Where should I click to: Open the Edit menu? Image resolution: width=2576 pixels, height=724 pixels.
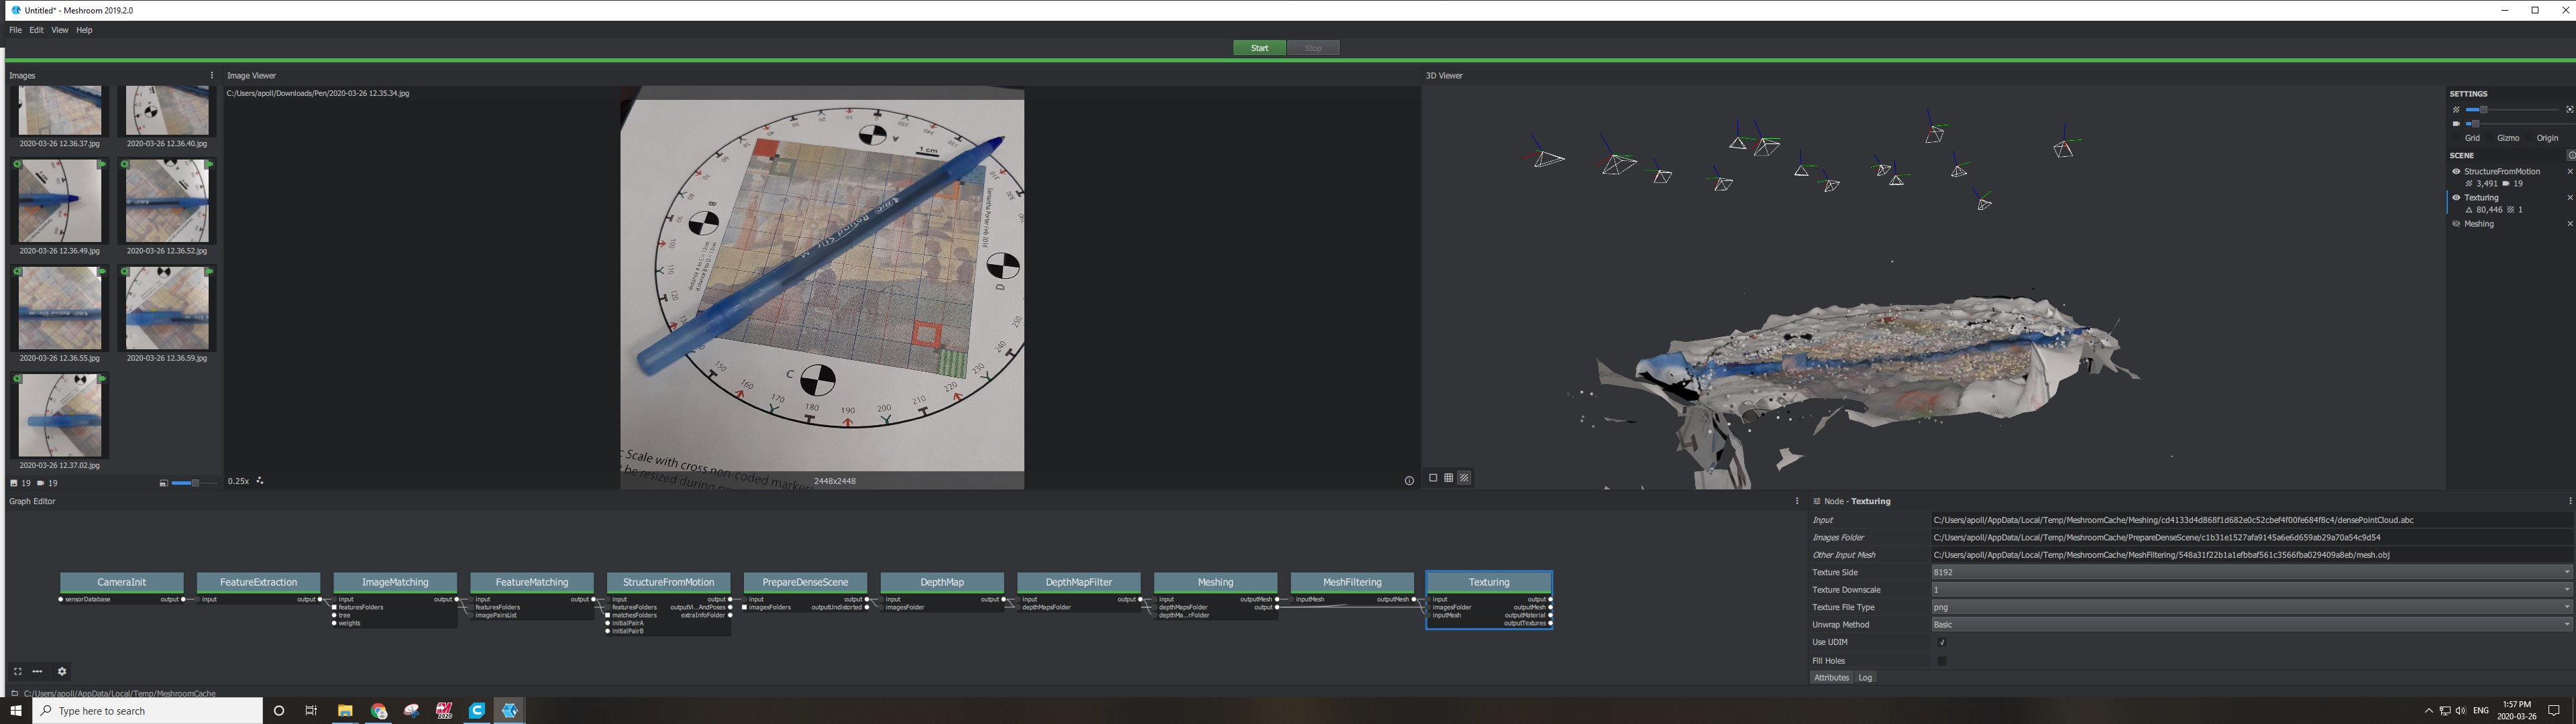(x=36, y=30)
